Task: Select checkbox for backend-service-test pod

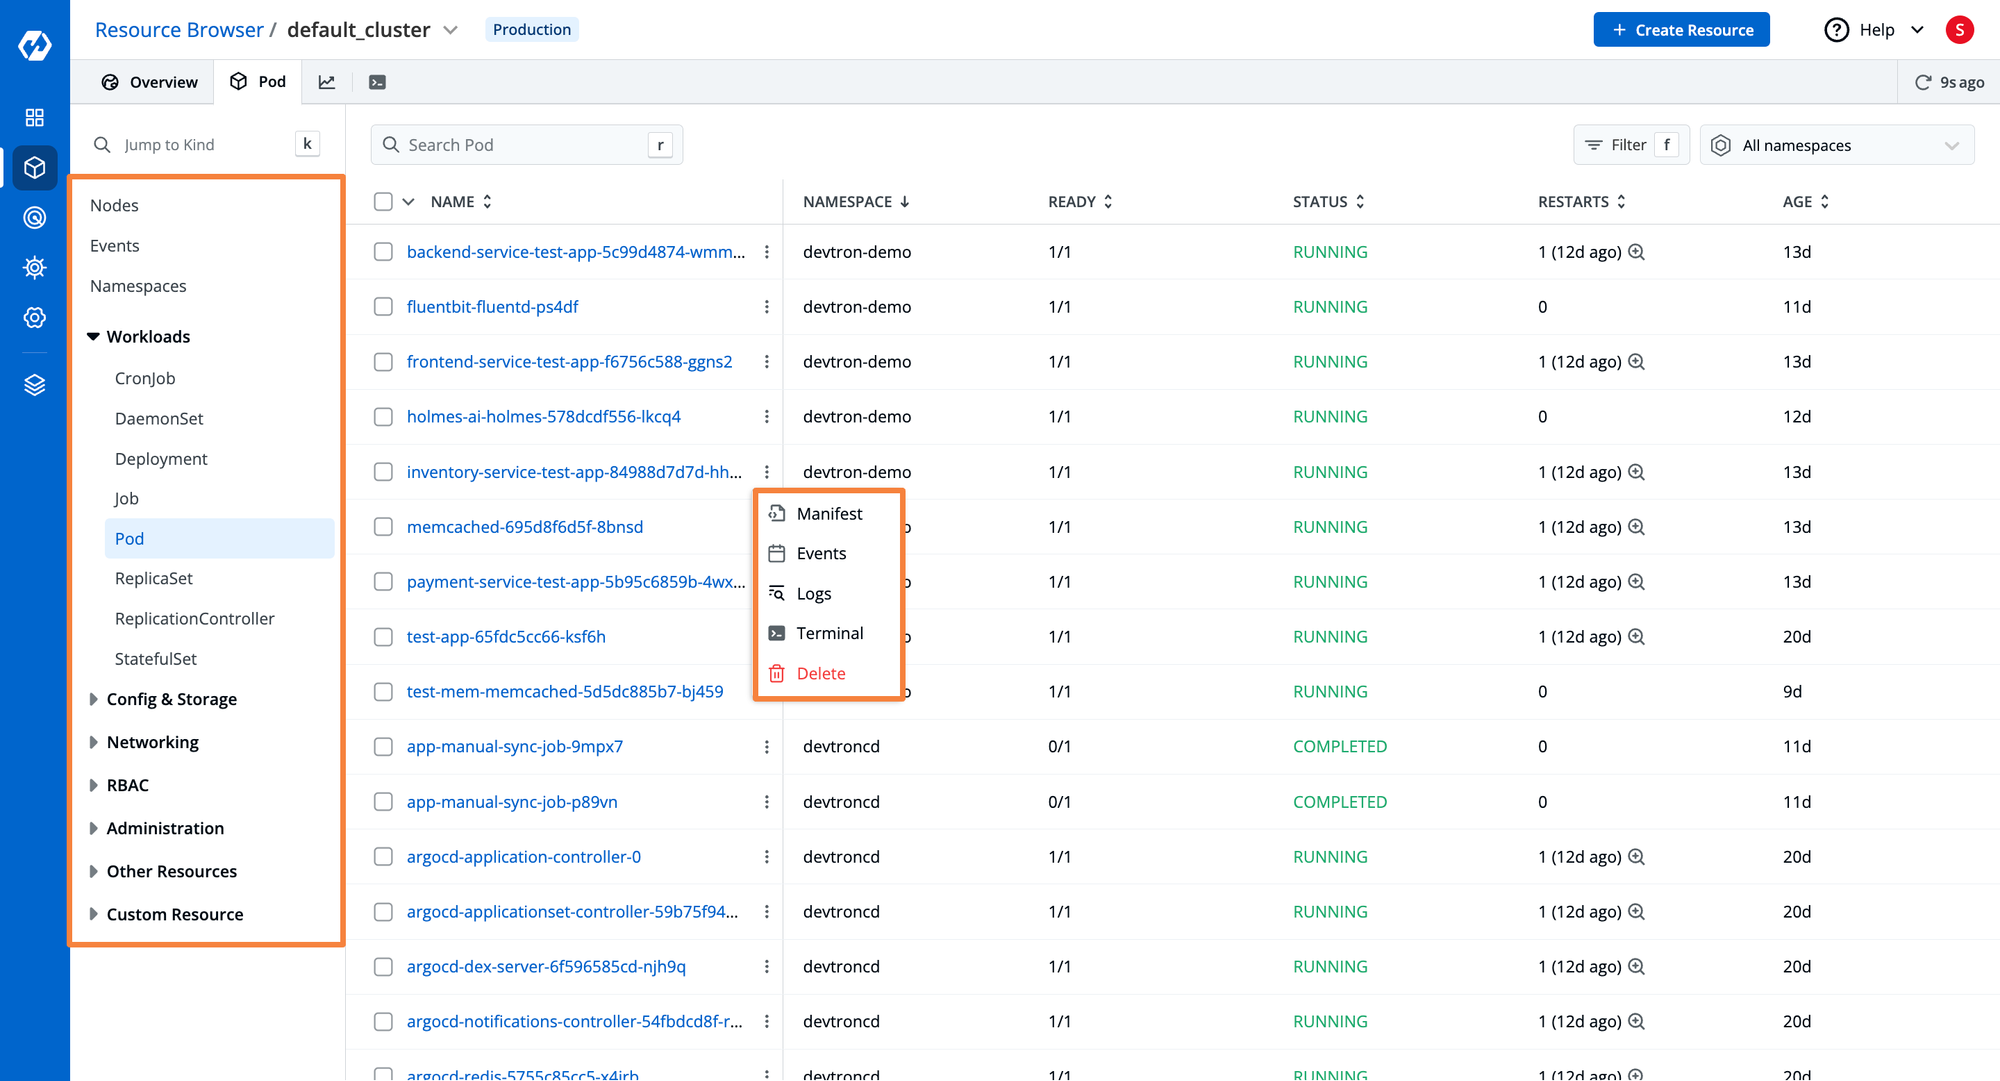Action: pyautogui.click(x=383, y=252)
